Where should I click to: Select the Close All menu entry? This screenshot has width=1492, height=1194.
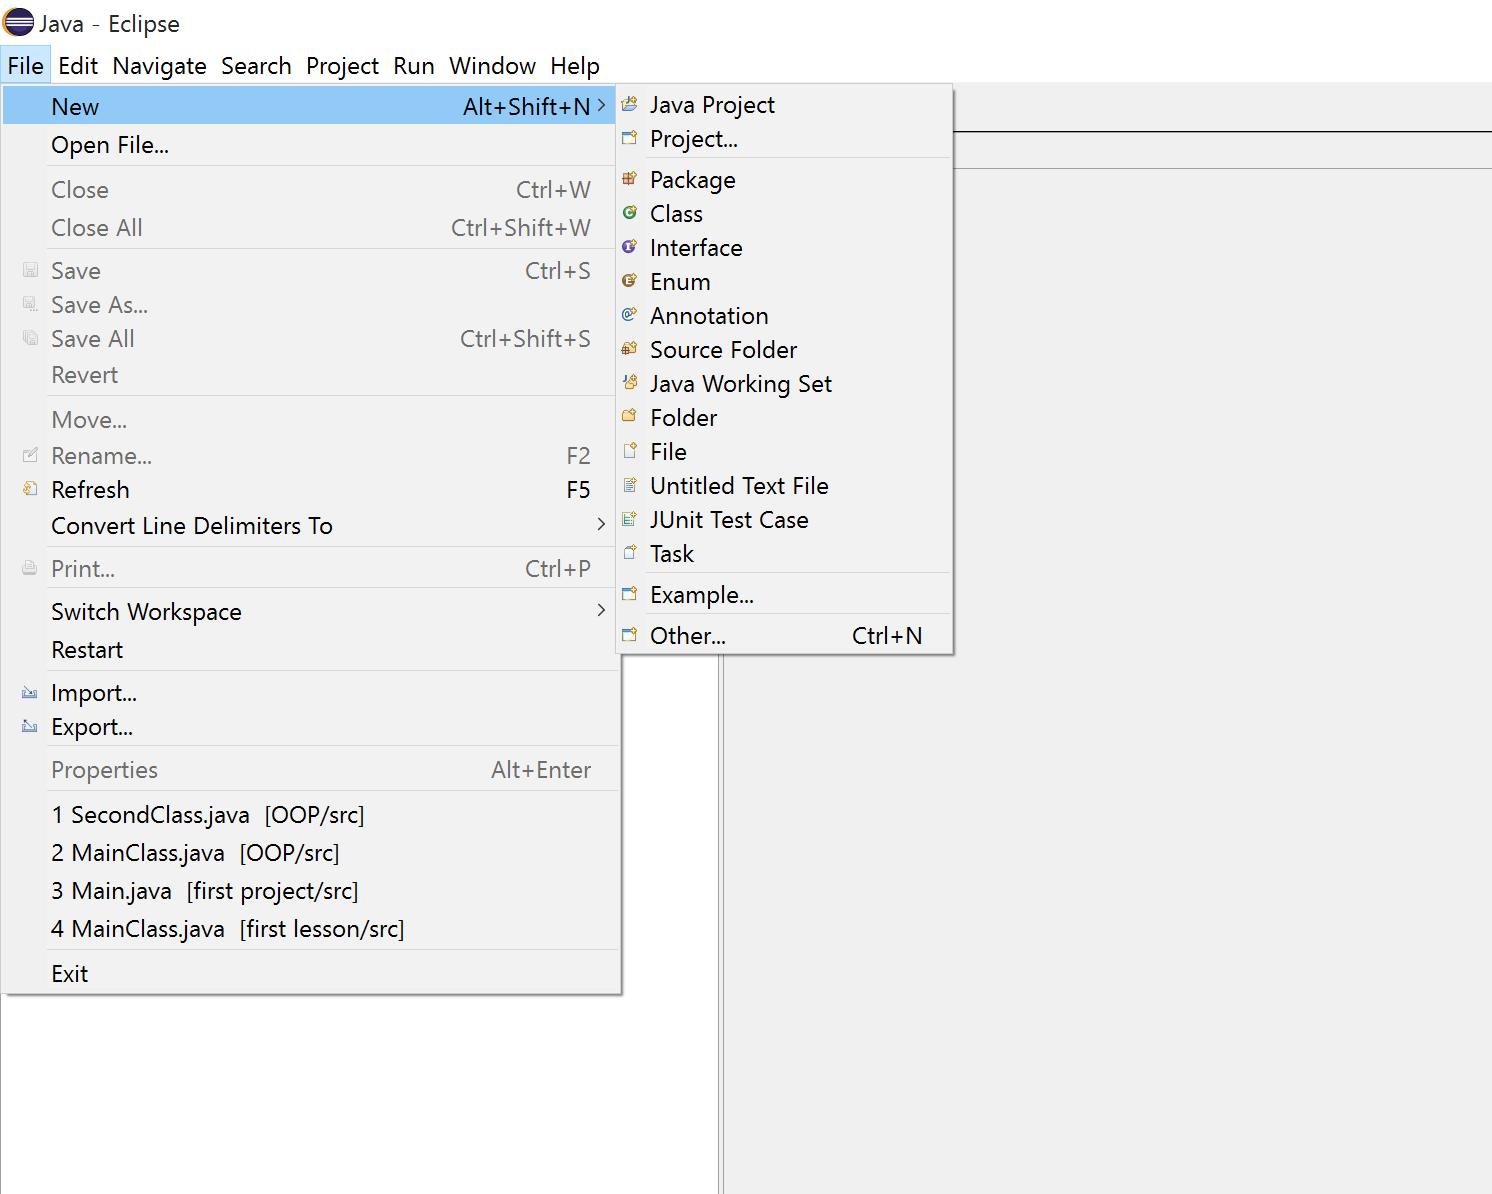click(310, 228)
